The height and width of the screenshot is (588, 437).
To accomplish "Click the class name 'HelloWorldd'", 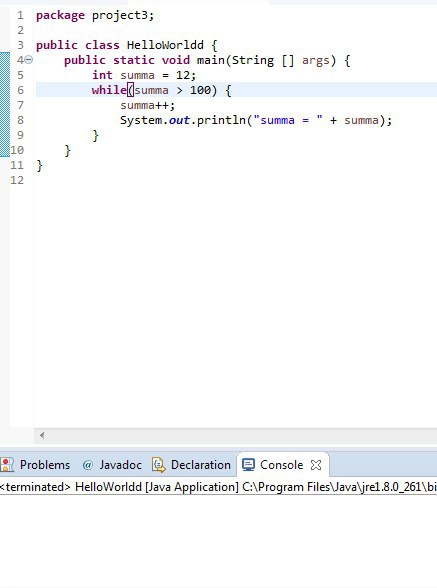I will pos(165,45).
